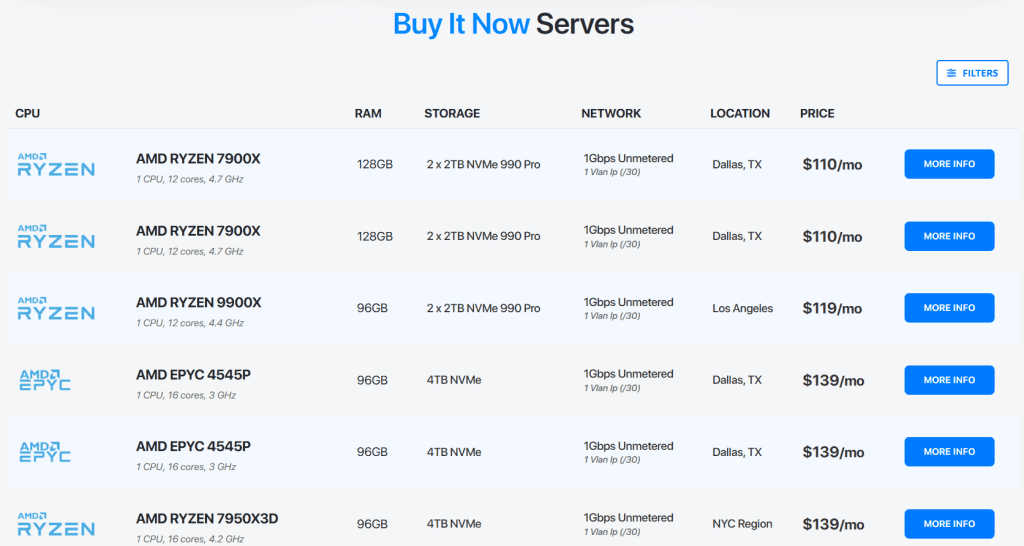Screen dimensions: 1024x546
Task: Click the AMD Ryzen logo in the 9900X row
Action: tap(56, 308)
